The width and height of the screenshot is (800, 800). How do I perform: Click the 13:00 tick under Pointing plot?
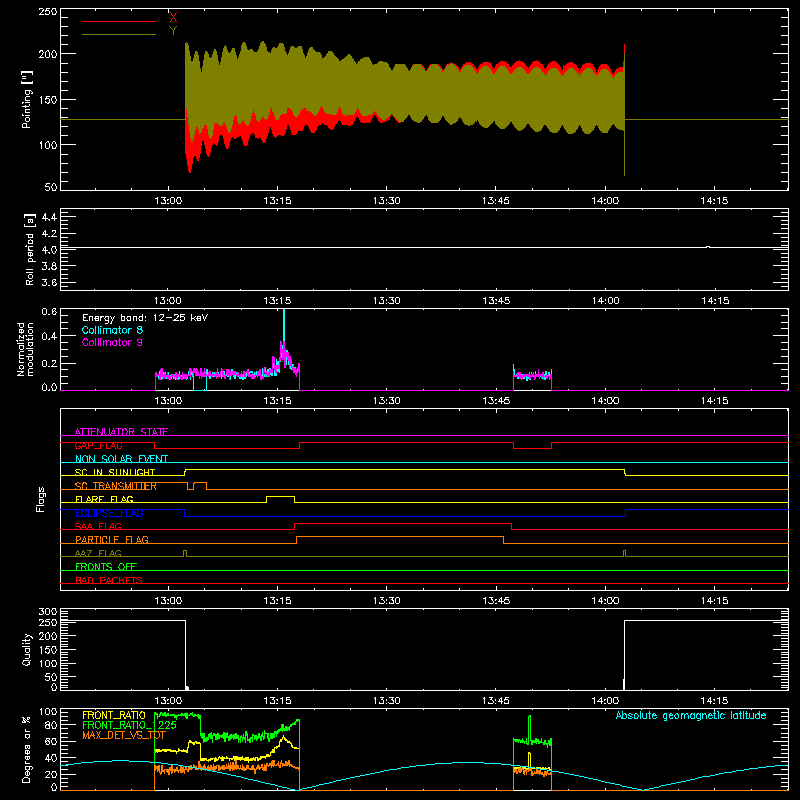[x=168, y=201]
